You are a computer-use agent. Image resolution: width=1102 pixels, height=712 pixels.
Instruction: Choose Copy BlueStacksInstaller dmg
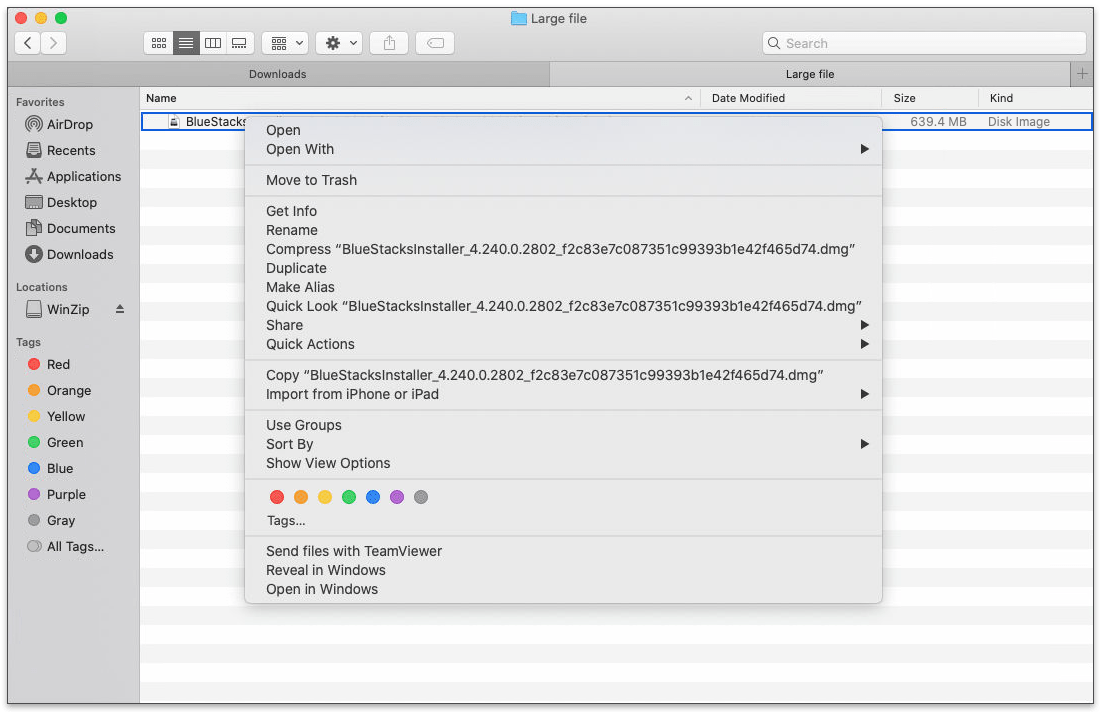(x=563, y=375)
